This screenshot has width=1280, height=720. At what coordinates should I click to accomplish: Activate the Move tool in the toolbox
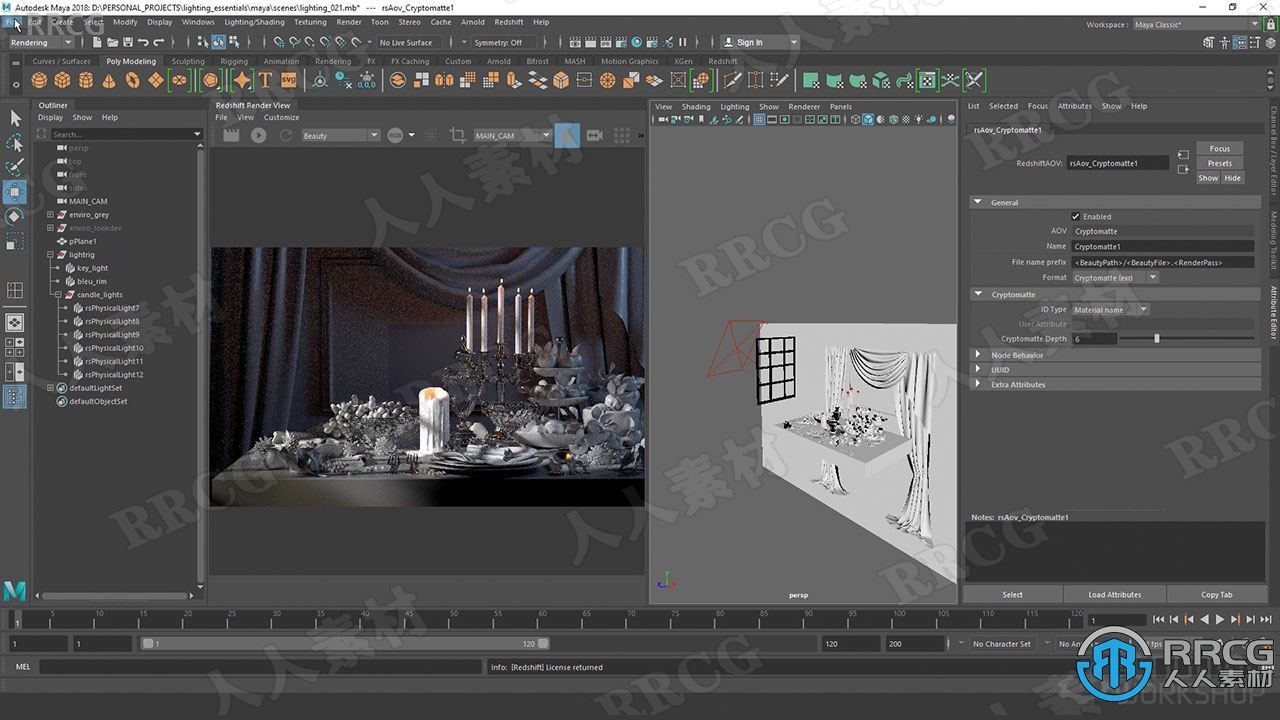pos(15,192)
